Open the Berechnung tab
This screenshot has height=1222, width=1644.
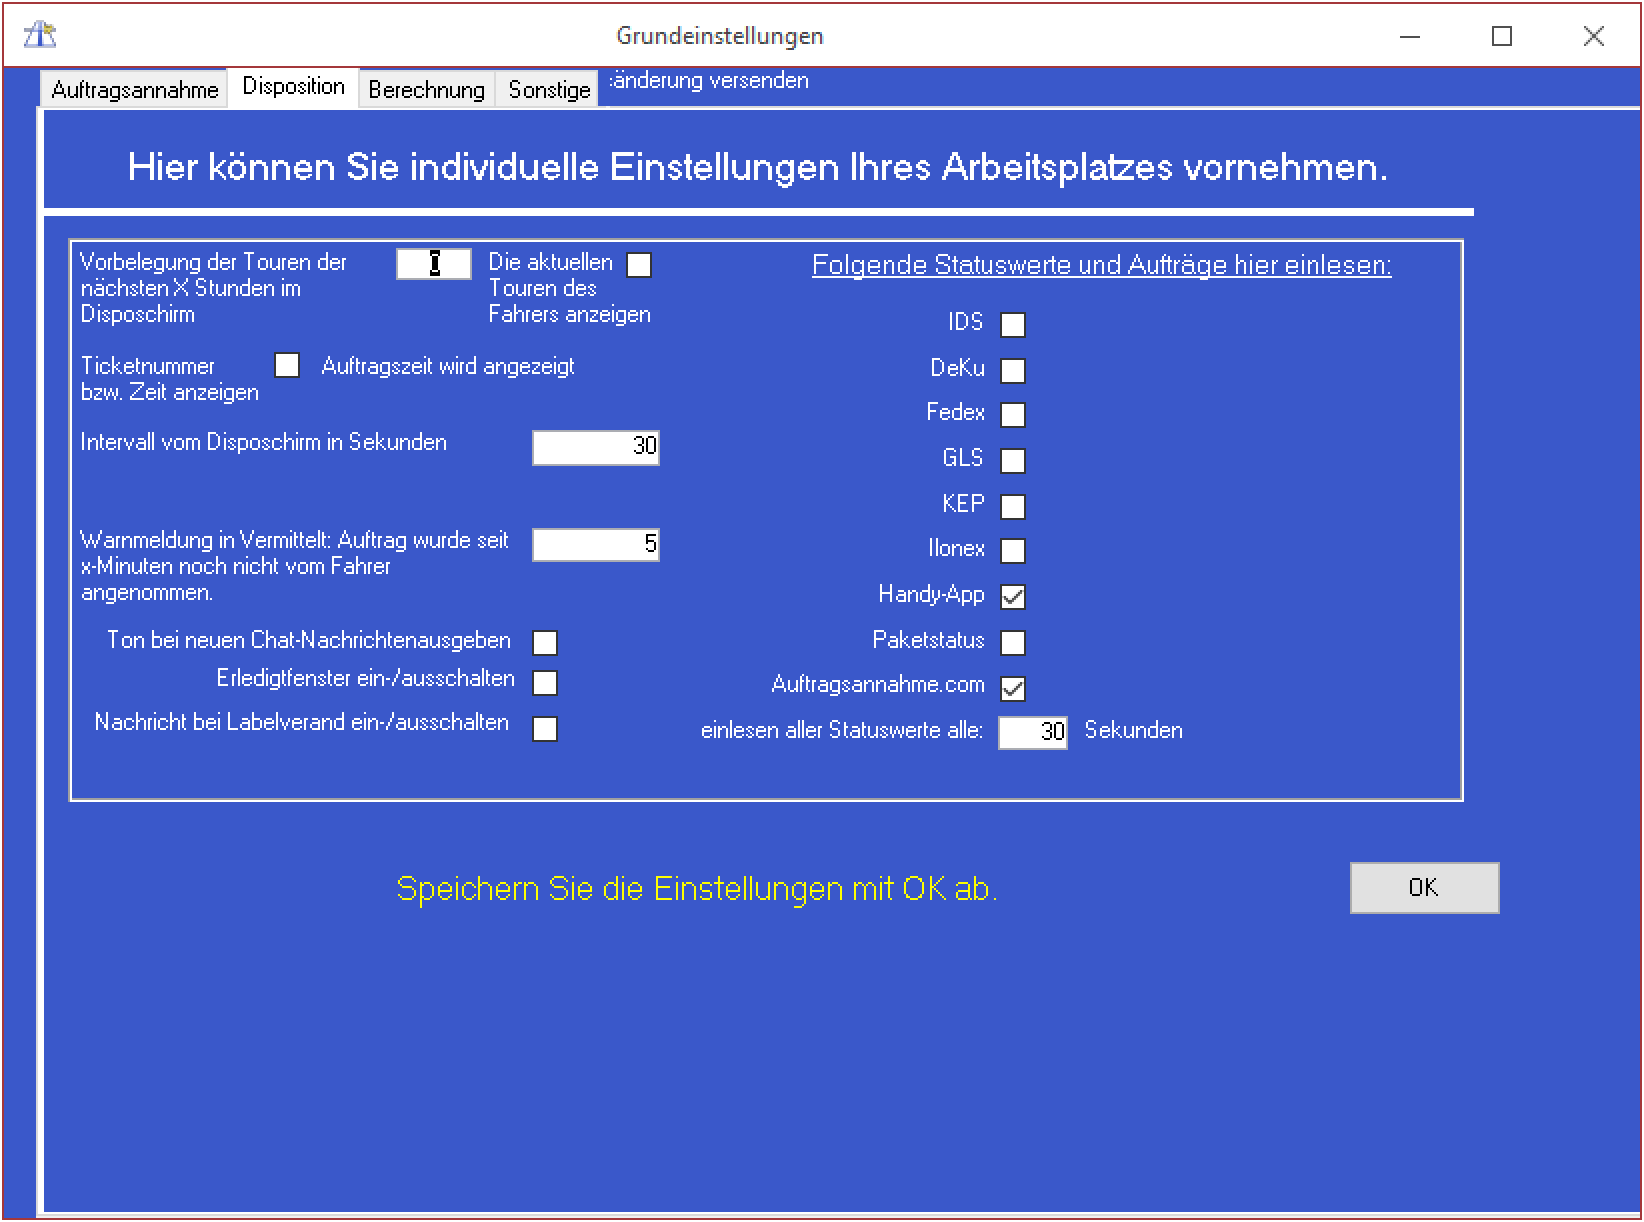426,89
